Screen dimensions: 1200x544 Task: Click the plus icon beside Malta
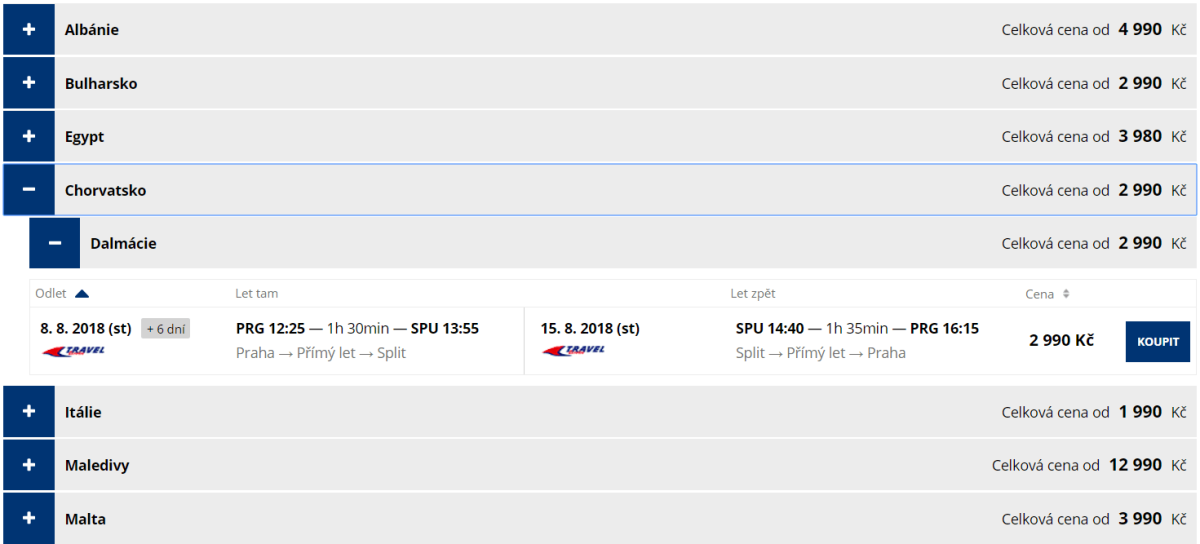29,518
